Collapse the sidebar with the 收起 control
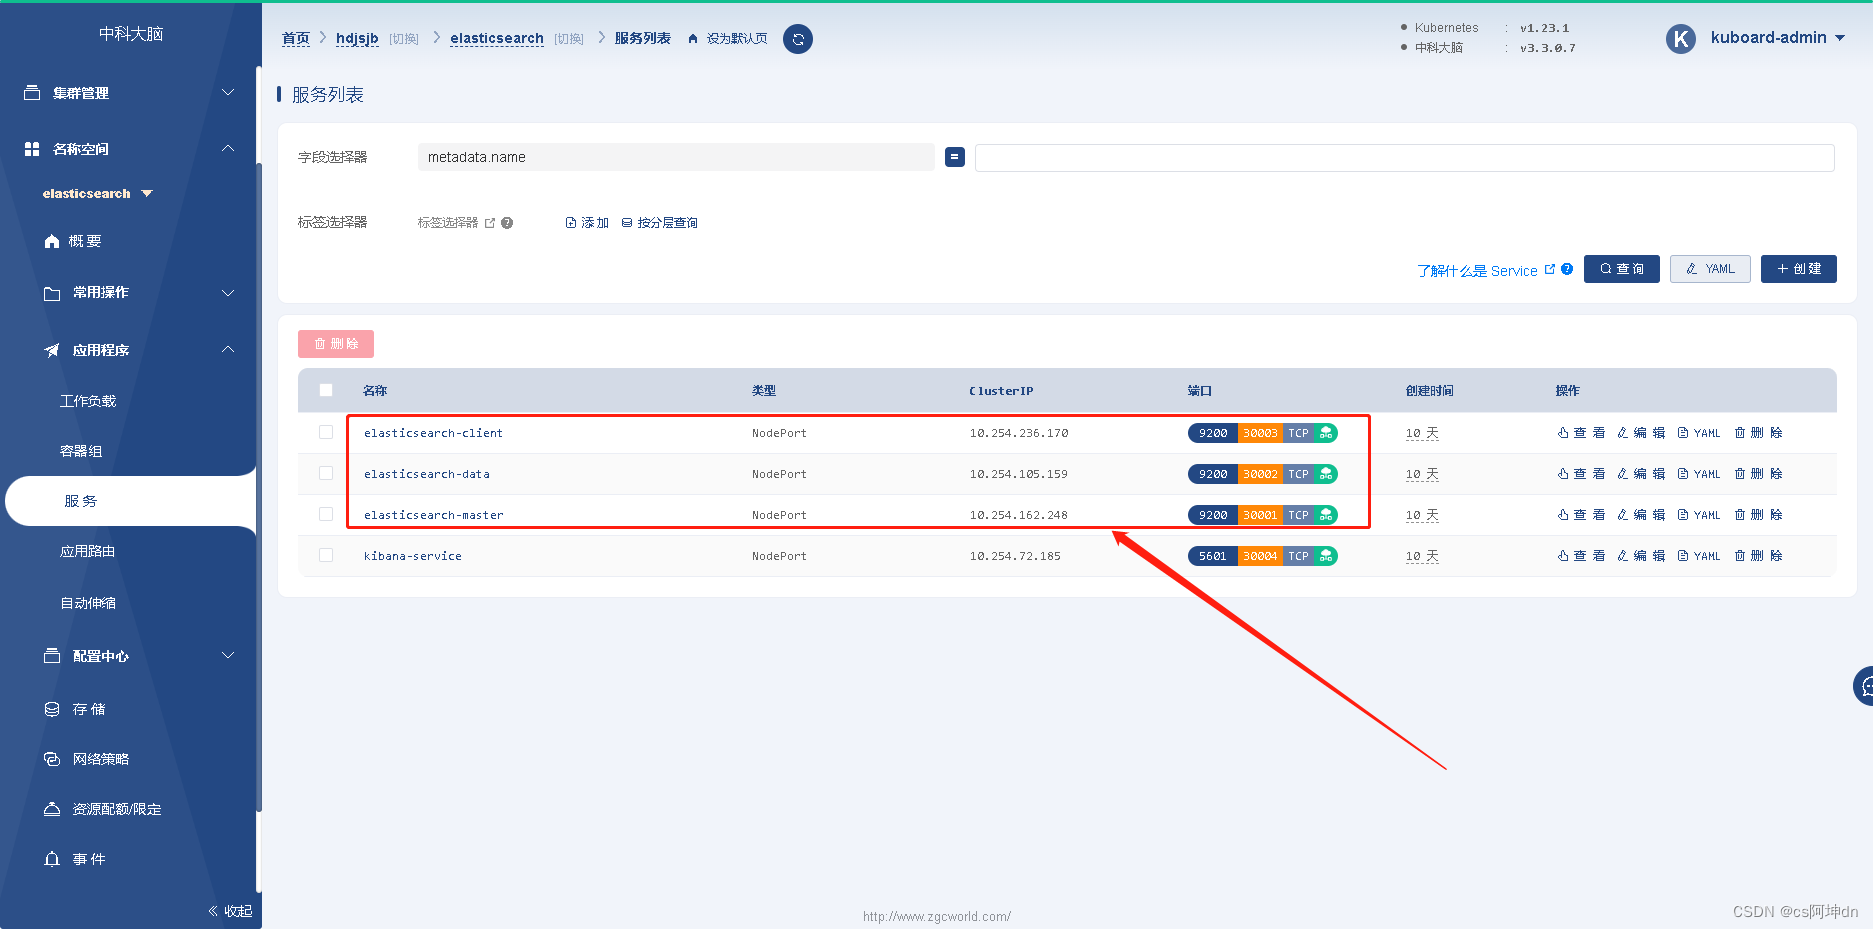This screenshot has width=1873, height=929. click(230, 911)
